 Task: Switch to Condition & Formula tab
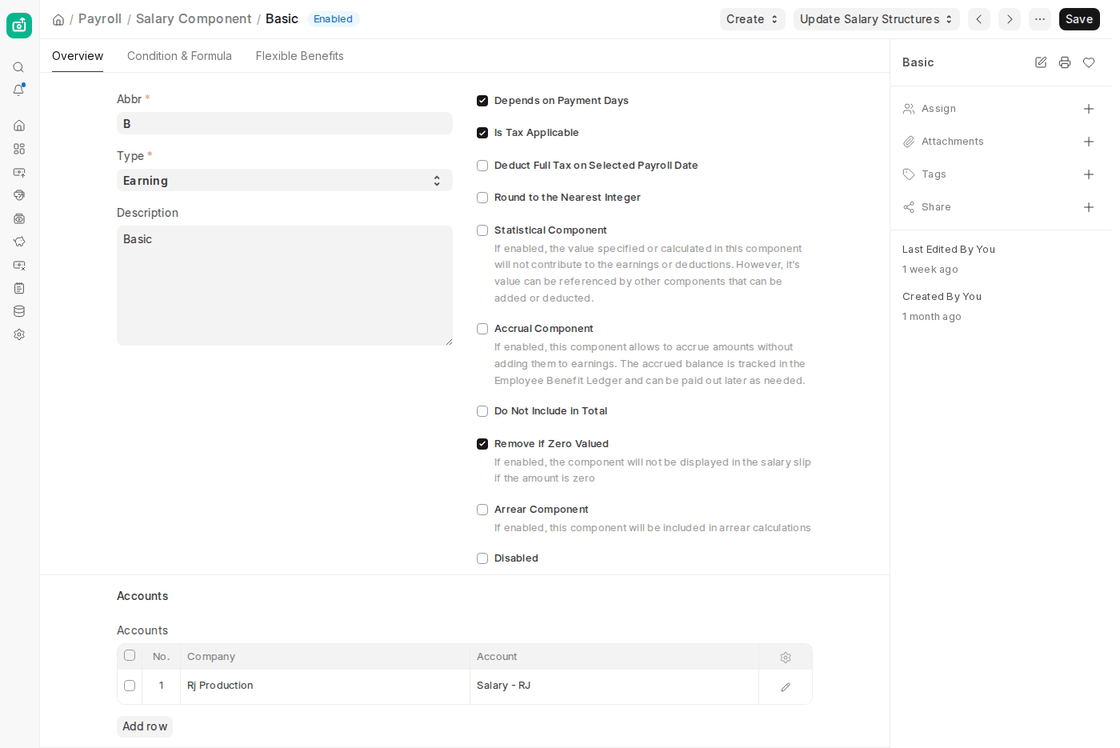(179, 56)
